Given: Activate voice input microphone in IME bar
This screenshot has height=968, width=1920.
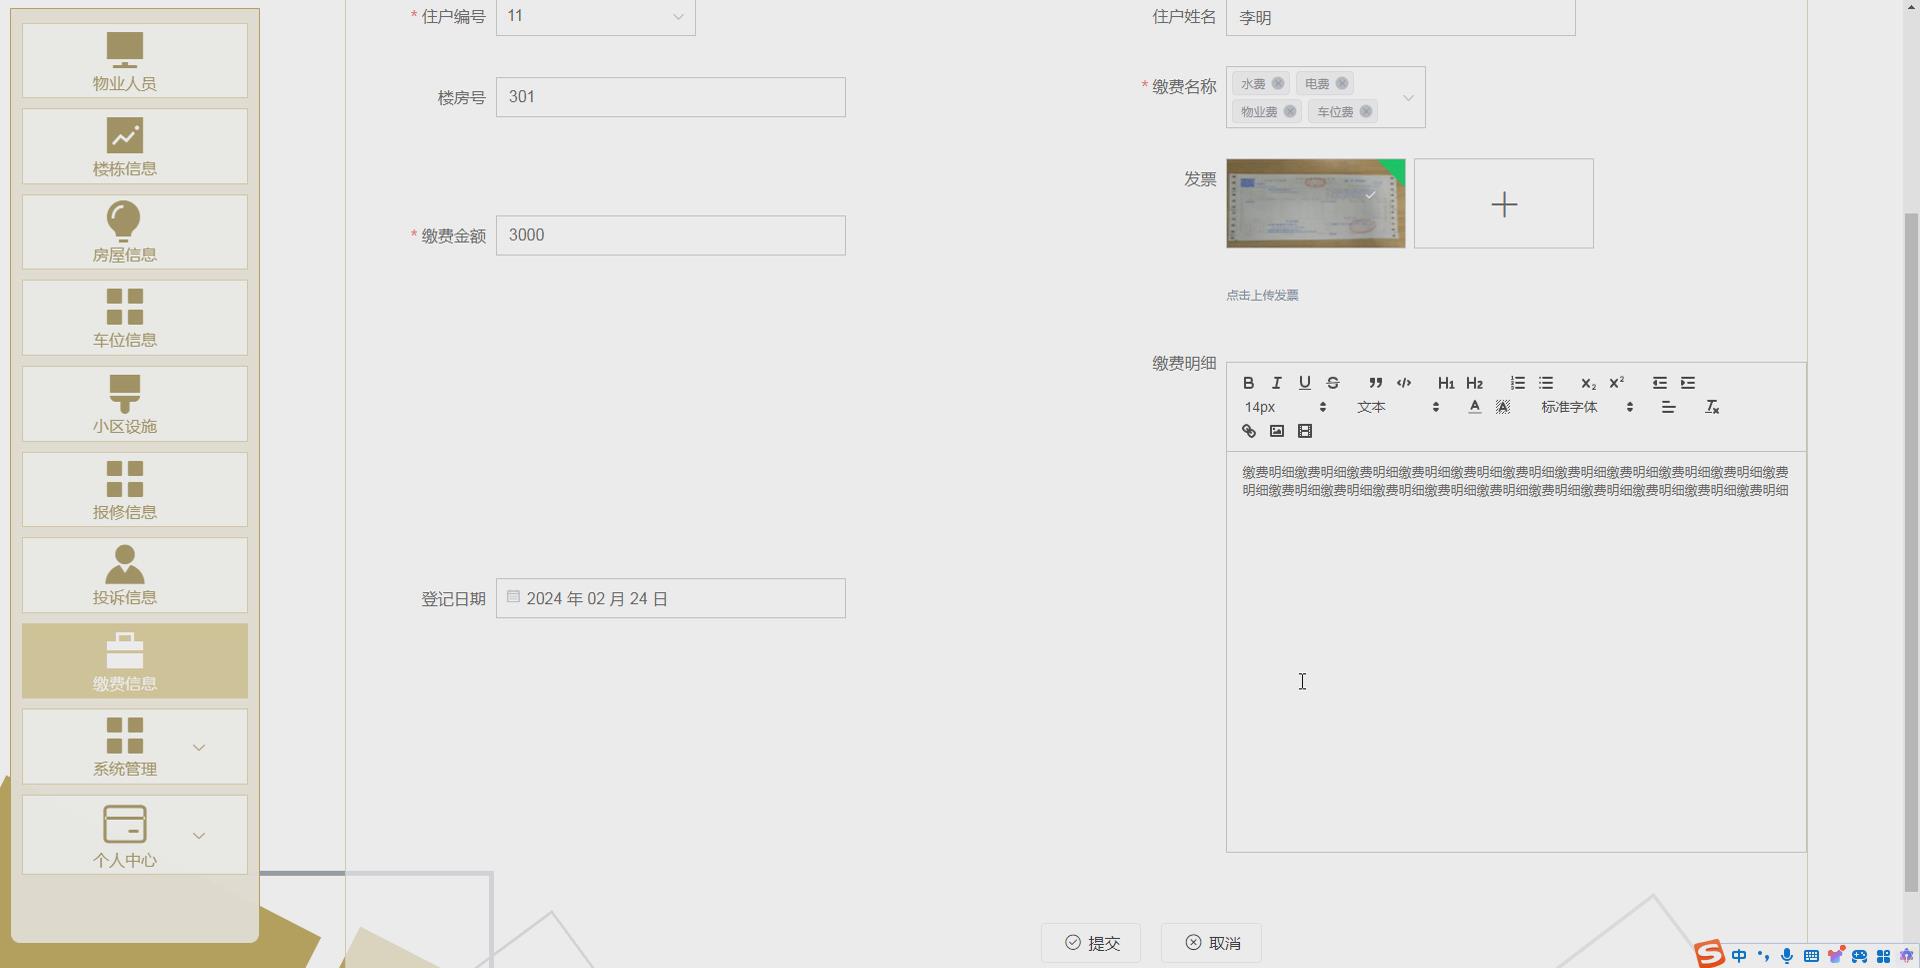Looking at the screenshot, I should click(x=1787, y=957).
